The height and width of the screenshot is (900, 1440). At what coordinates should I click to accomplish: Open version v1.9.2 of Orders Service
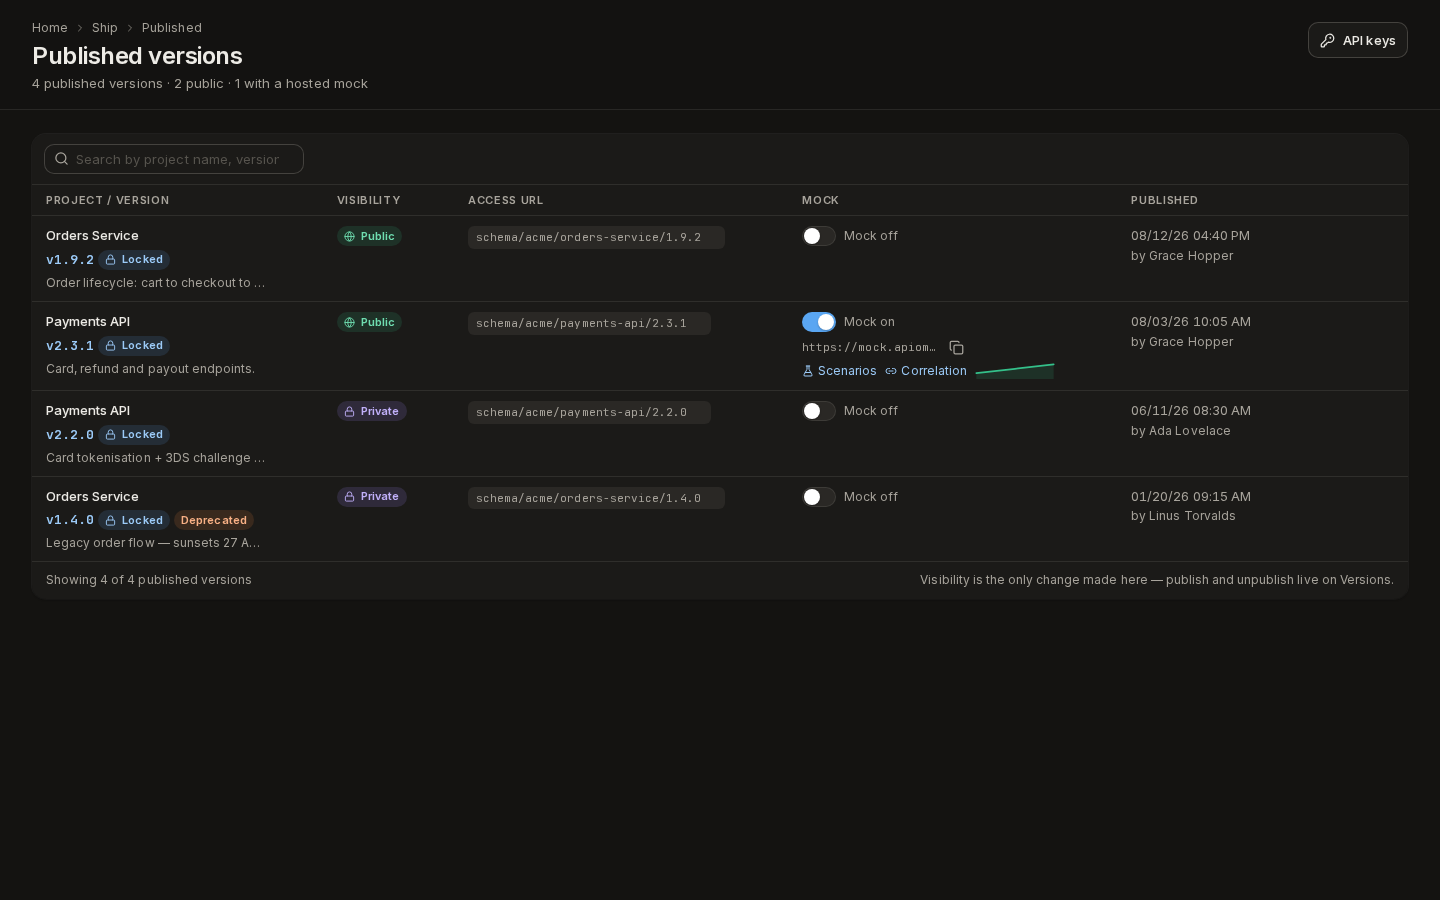[x=70, y=260]
